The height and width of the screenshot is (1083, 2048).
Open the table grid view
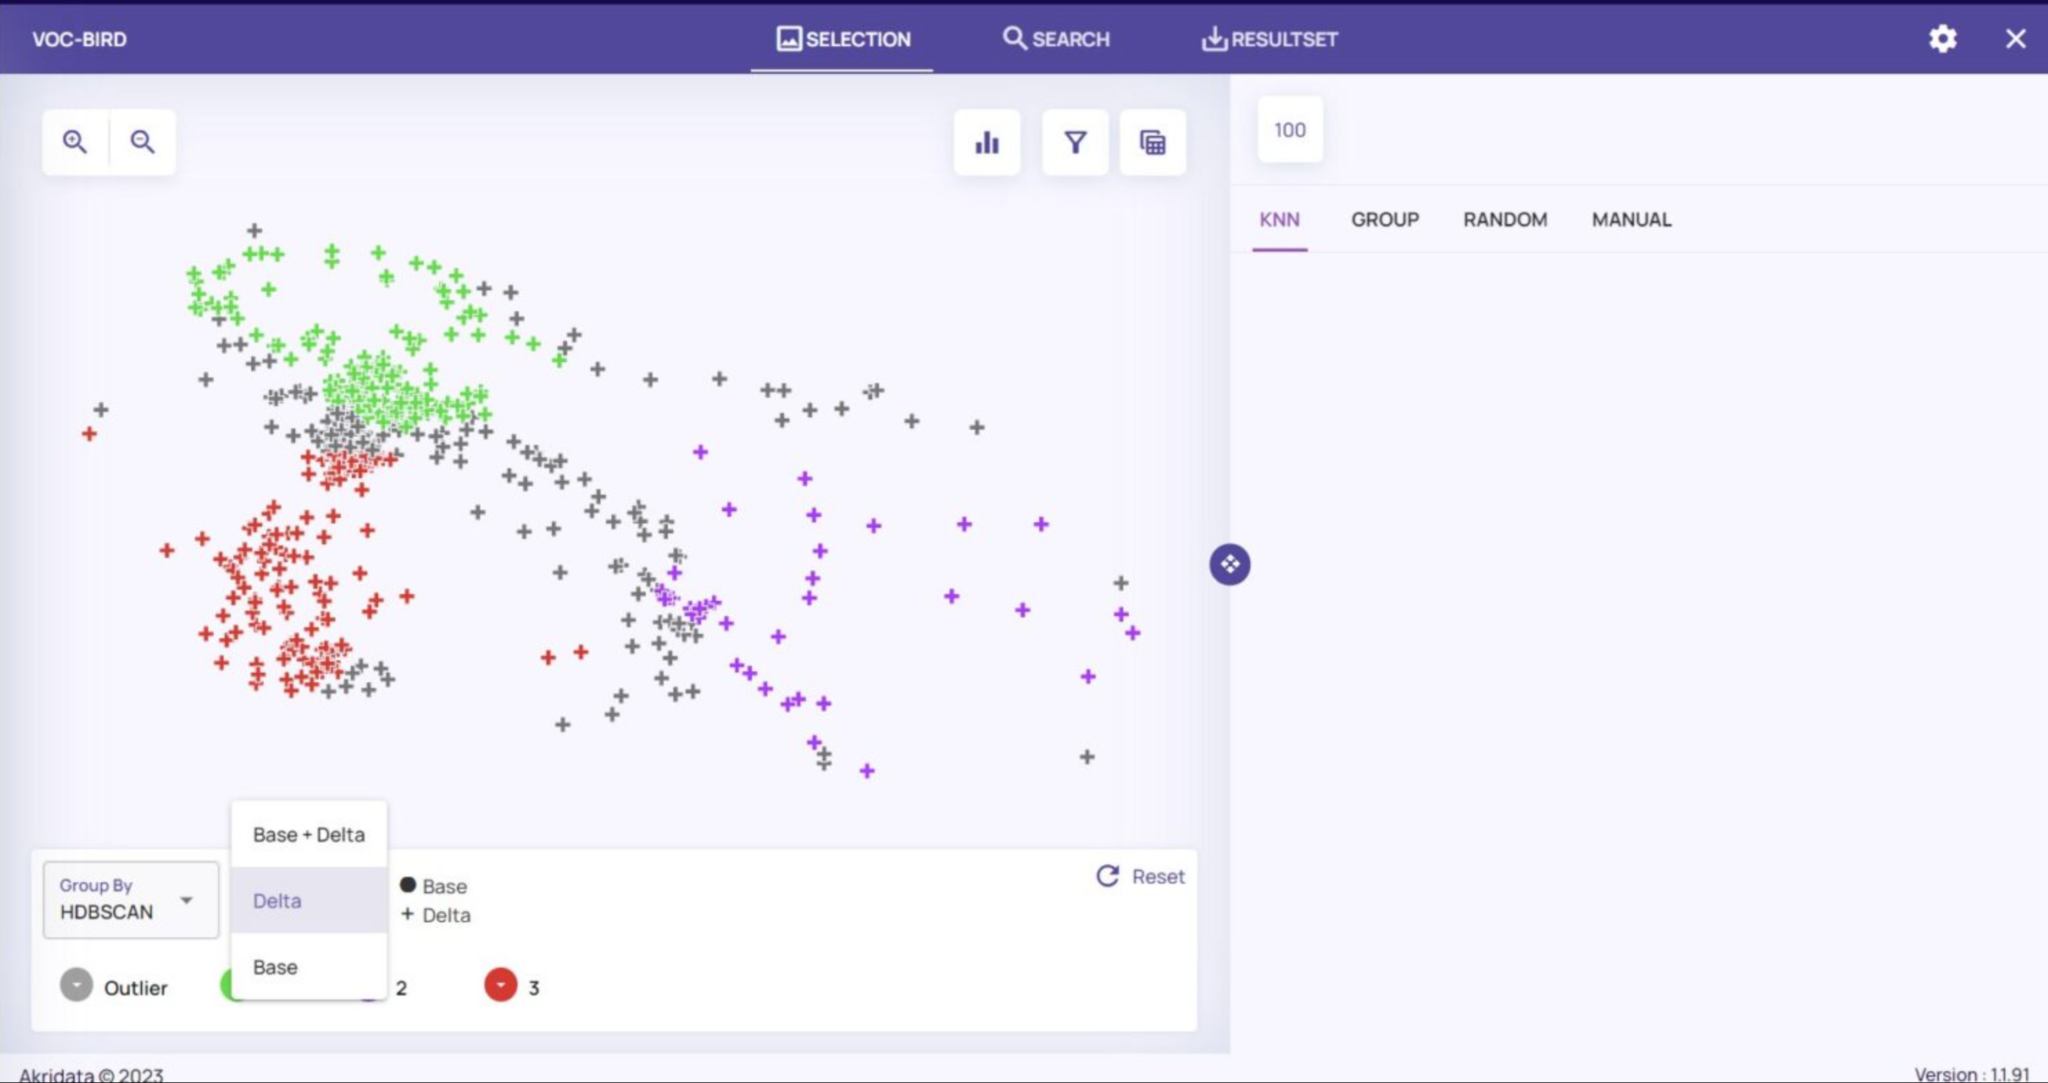1153,143
